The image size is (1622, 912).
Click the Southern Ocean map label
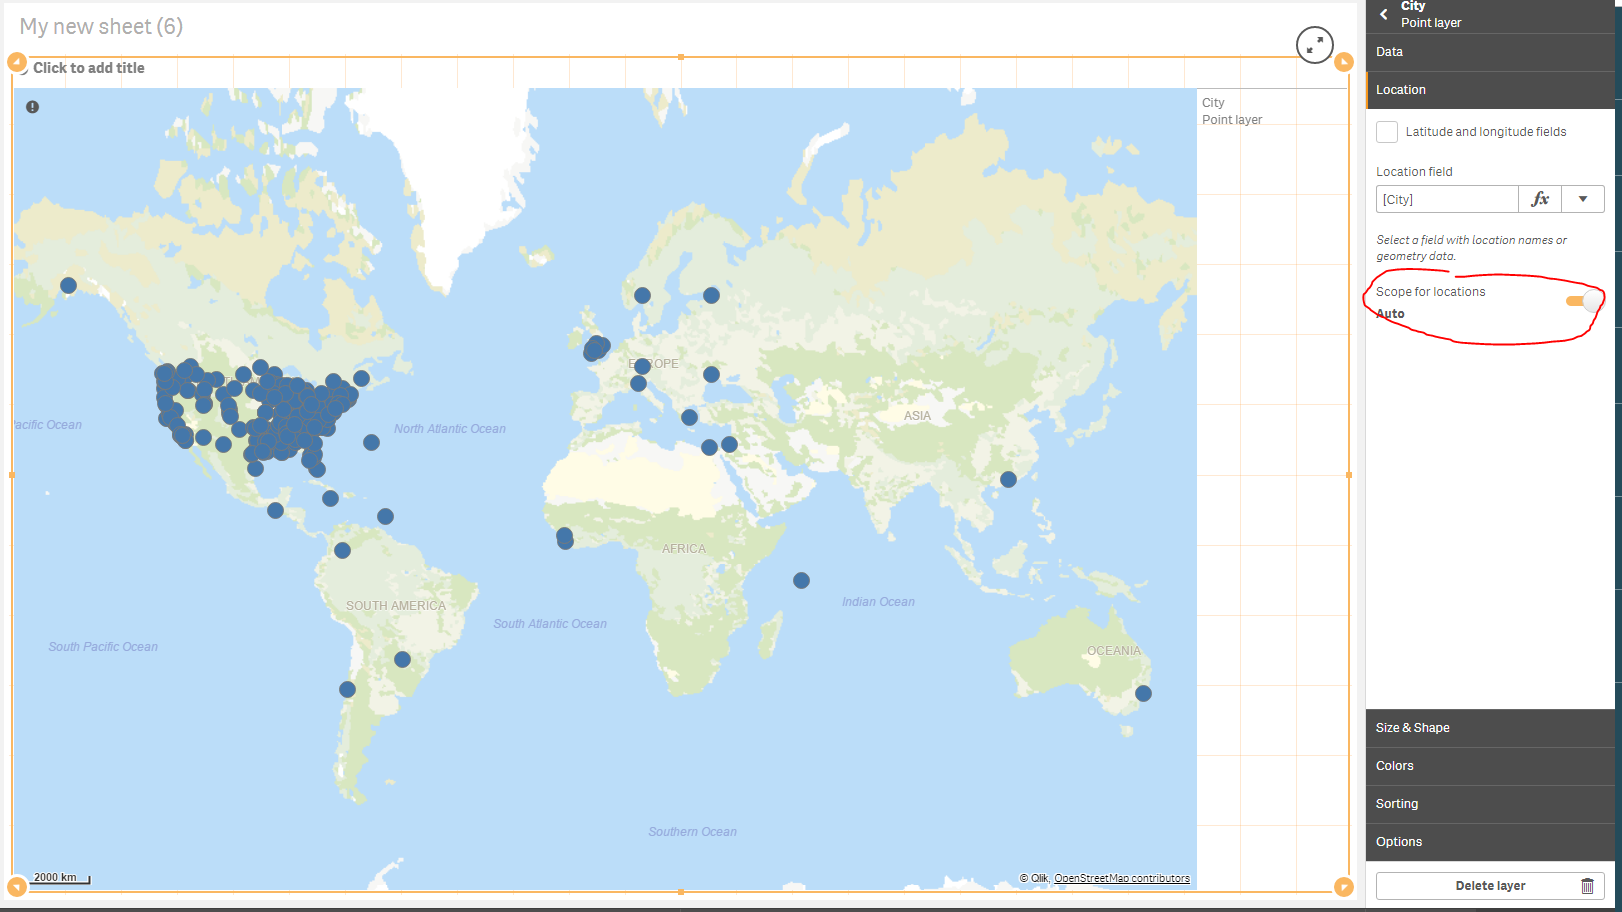tap(692, 832)
